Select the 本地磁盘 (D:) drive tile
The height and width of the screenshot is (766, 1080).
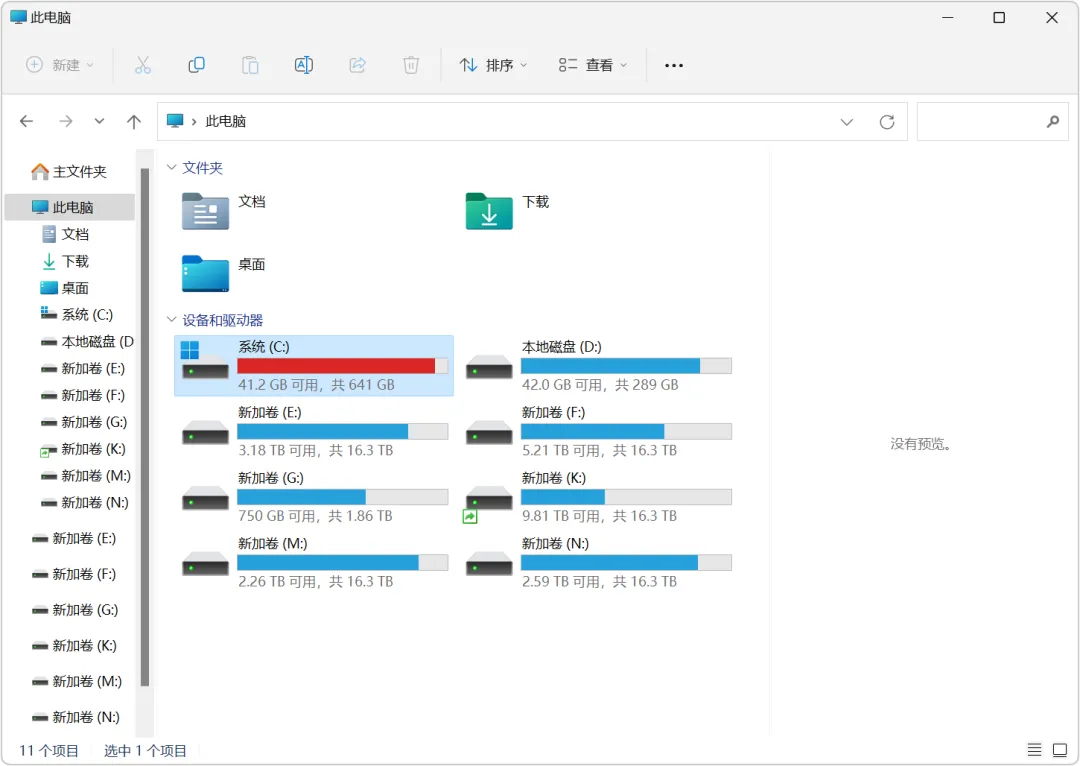598,366
